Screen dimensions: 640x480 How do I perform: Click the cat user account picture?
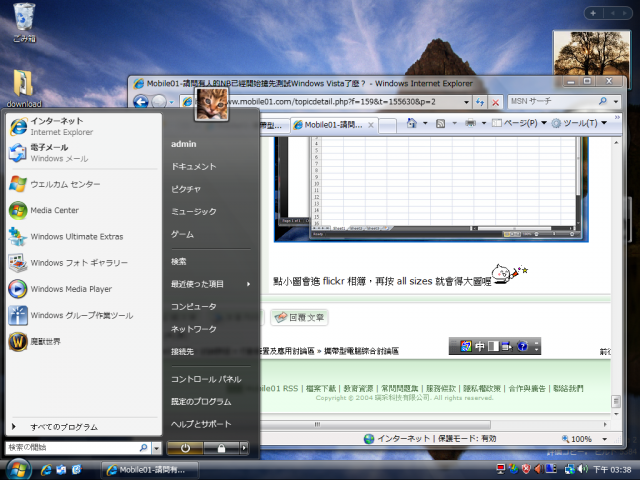tap(211, 104)
